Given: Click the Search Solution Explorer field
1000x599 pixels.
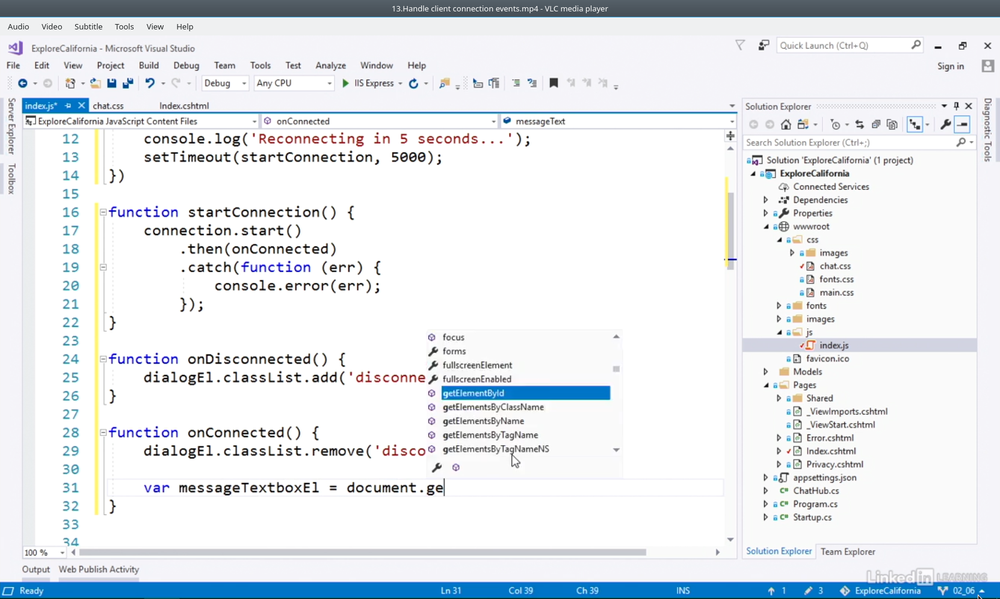Looking at the screenshot, I should pos(848,143).
